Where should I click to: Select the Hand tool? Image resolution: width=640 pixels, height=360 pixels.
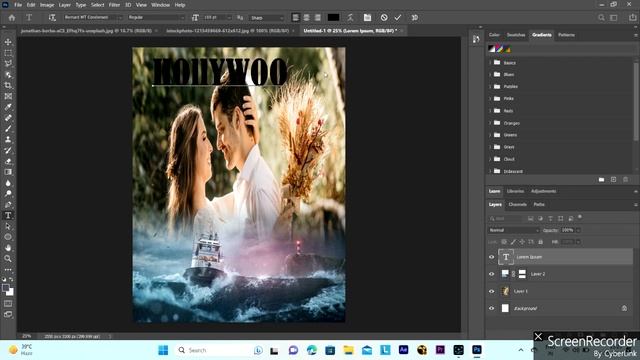[x=8, y=248]
